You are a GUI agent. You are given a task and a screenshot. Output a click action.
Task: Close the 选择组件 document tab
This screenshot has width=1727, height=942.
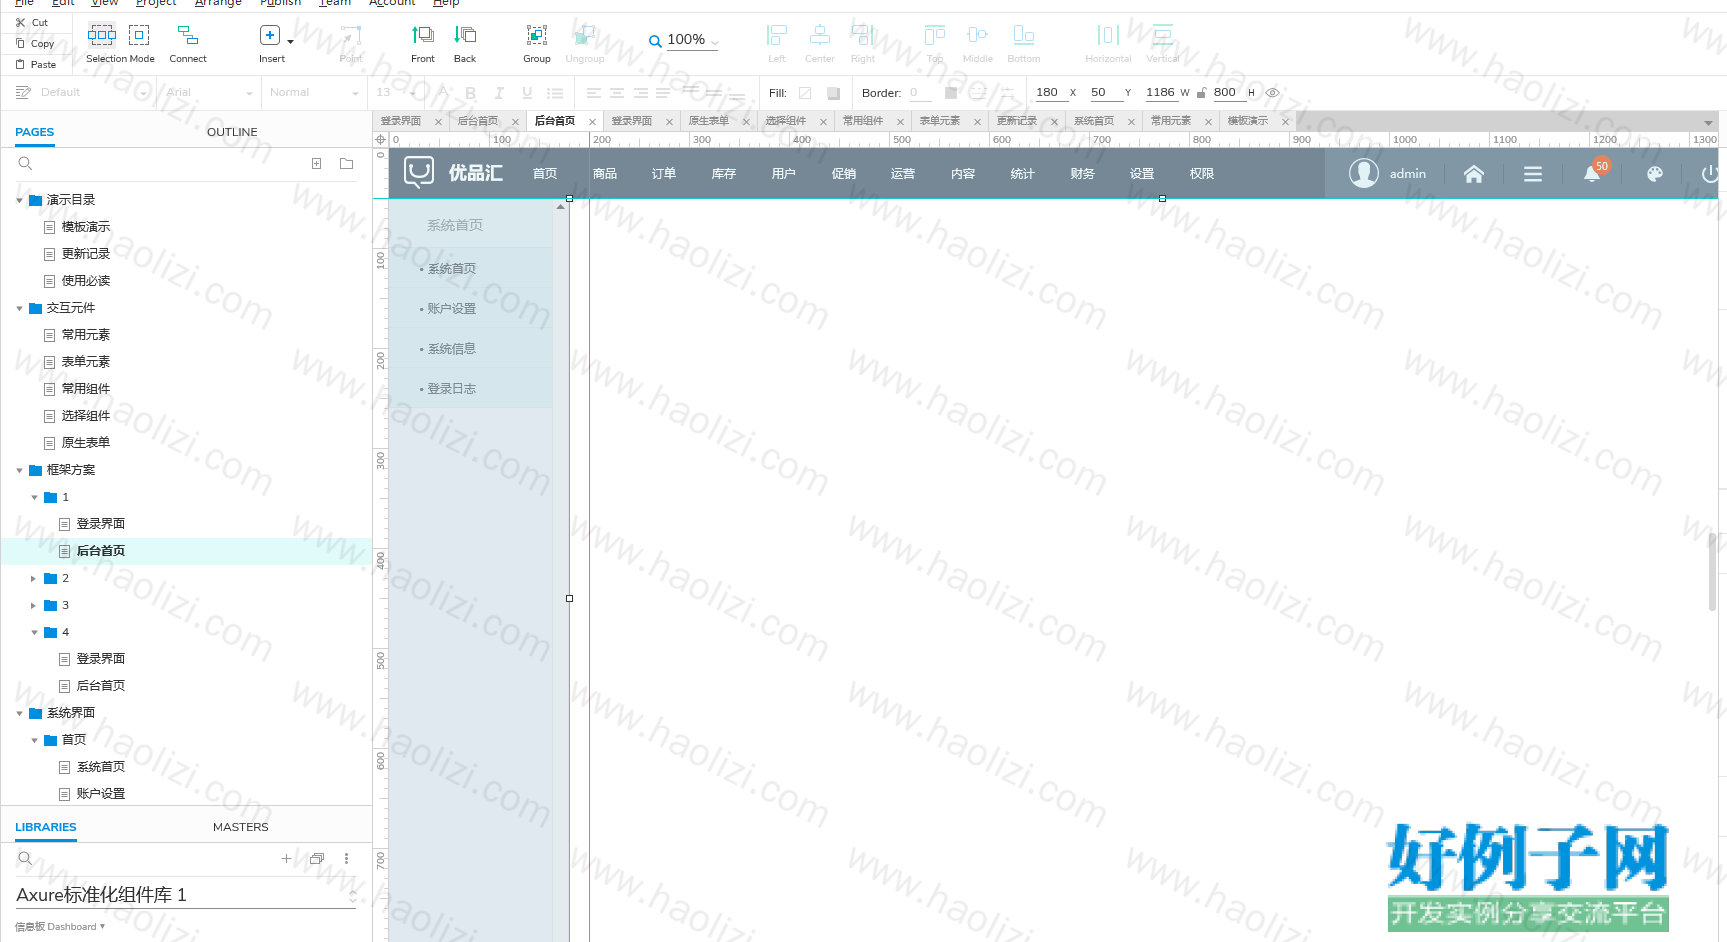click(x=824, y=122)
